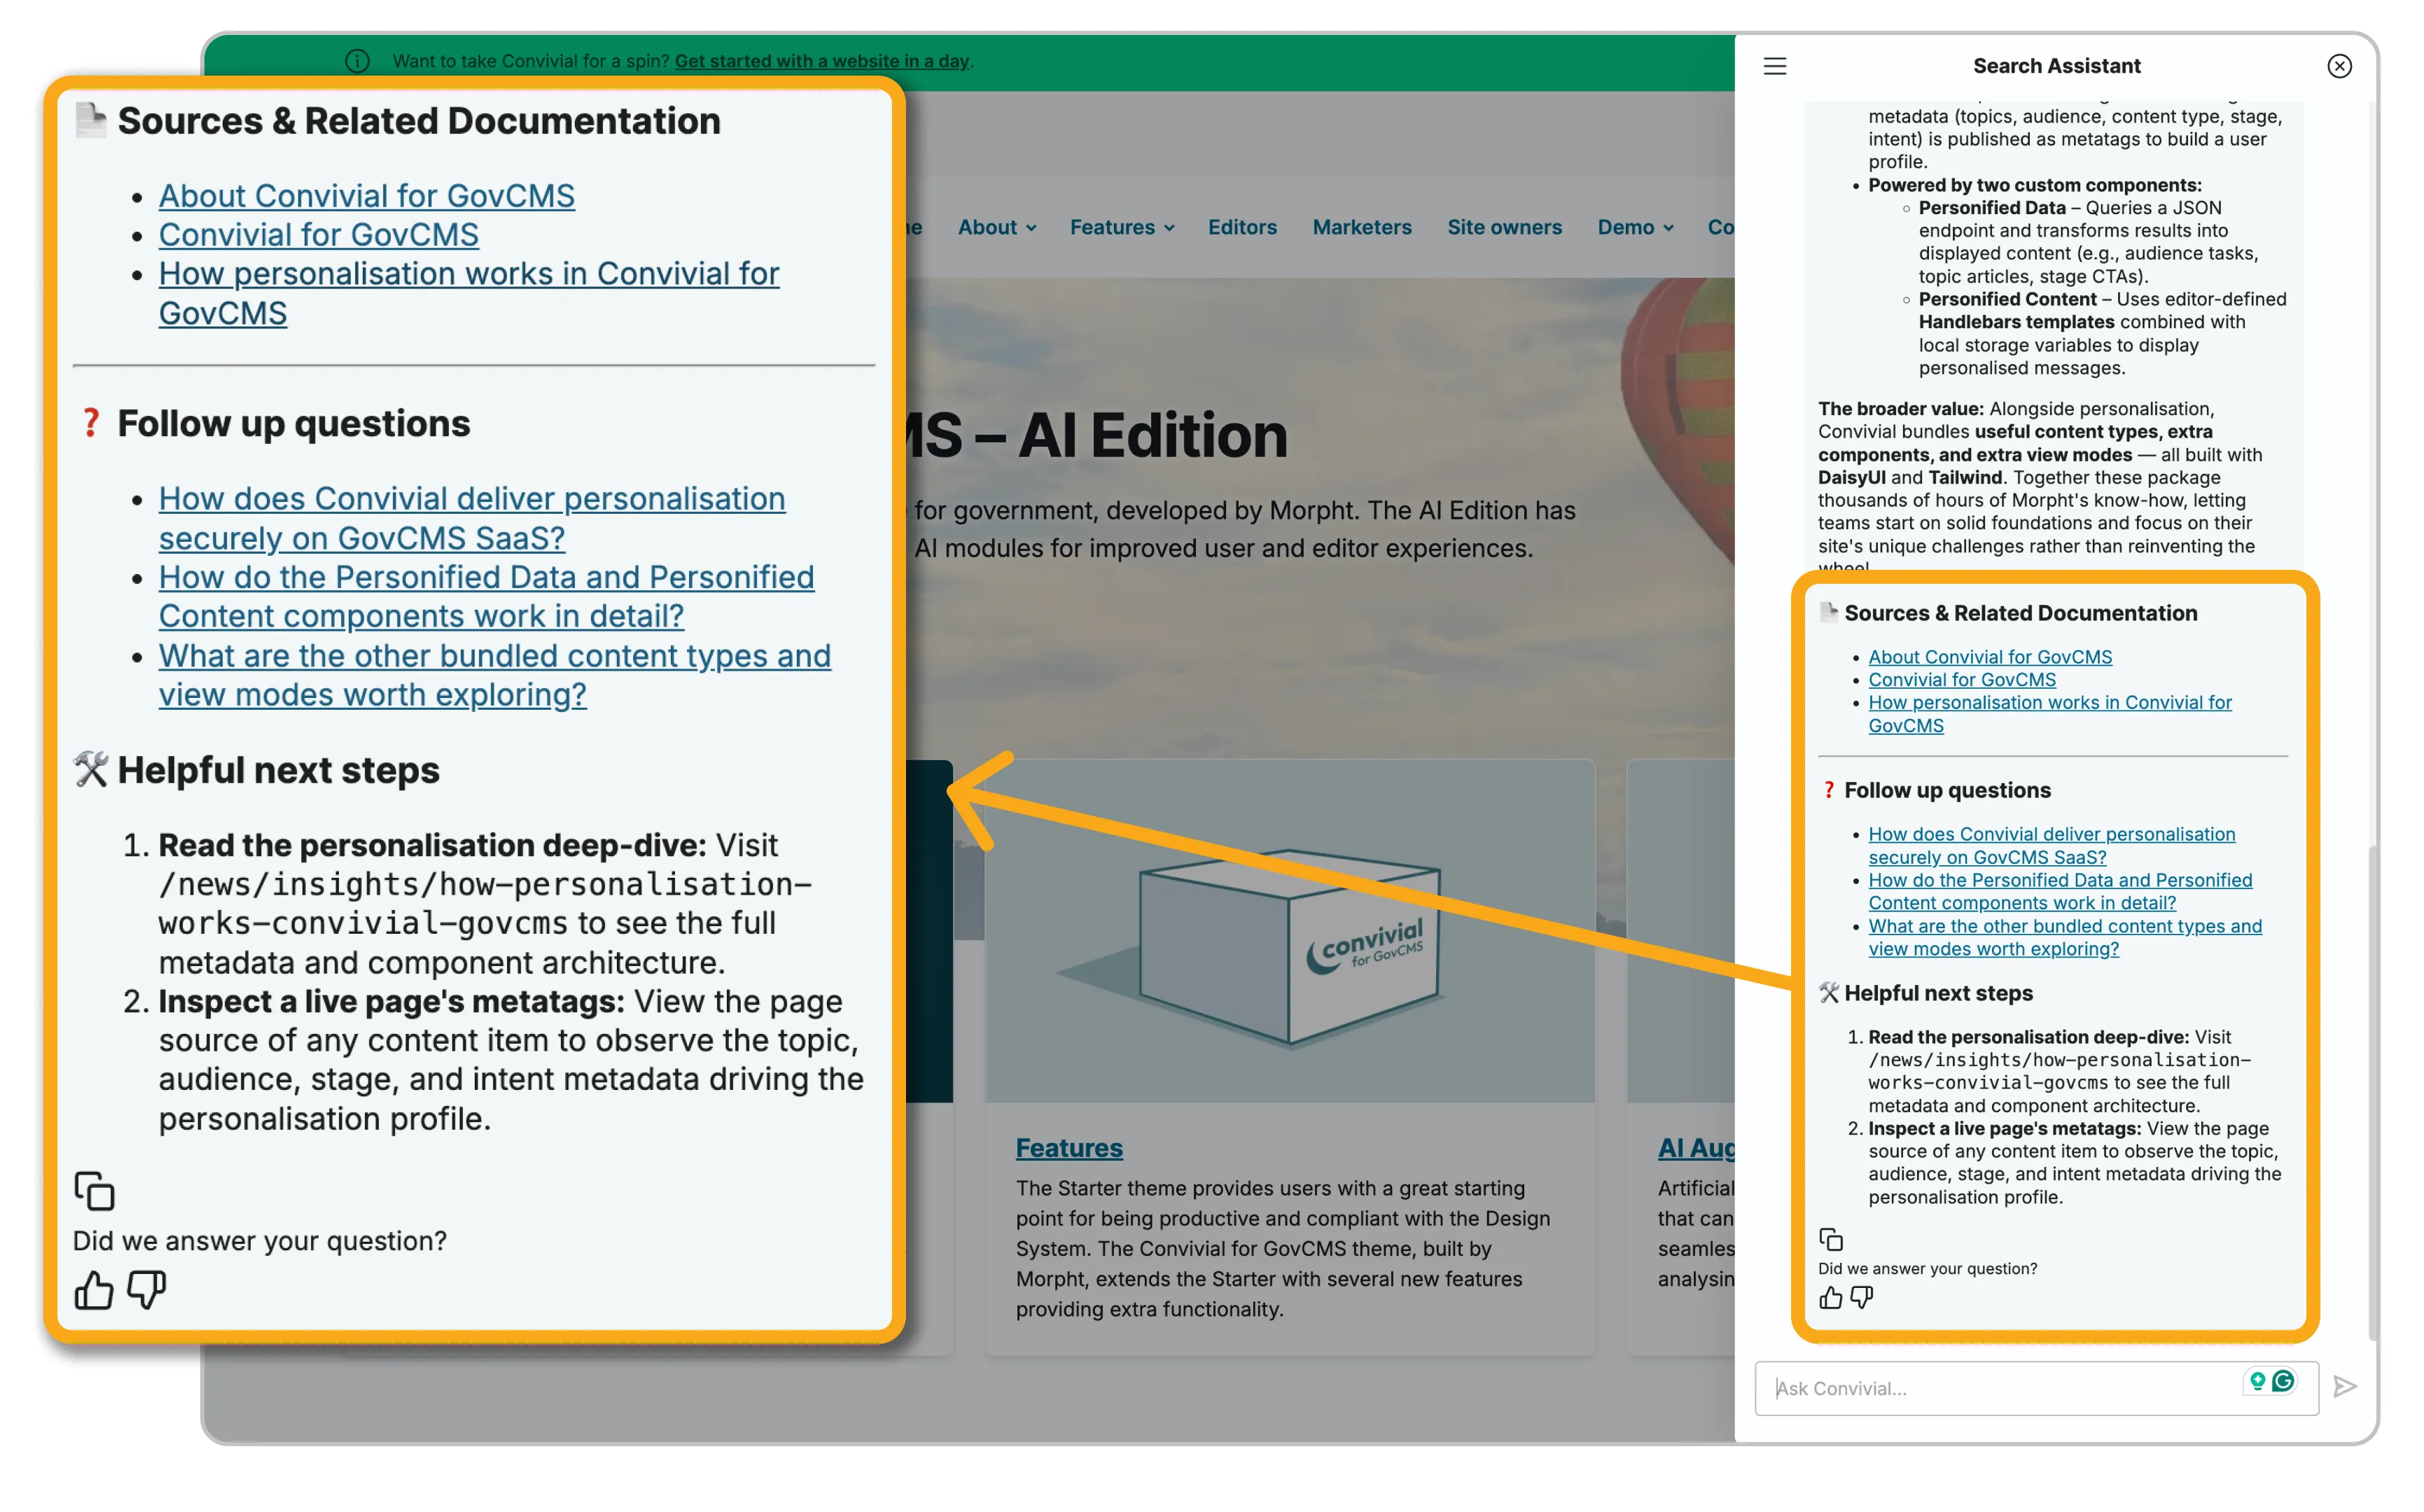Give a thumbs down in the Search Assistant sidebar
Image resolution: width=2424 pixels, height=1512 pixels.
(x=1861, y=1298)
